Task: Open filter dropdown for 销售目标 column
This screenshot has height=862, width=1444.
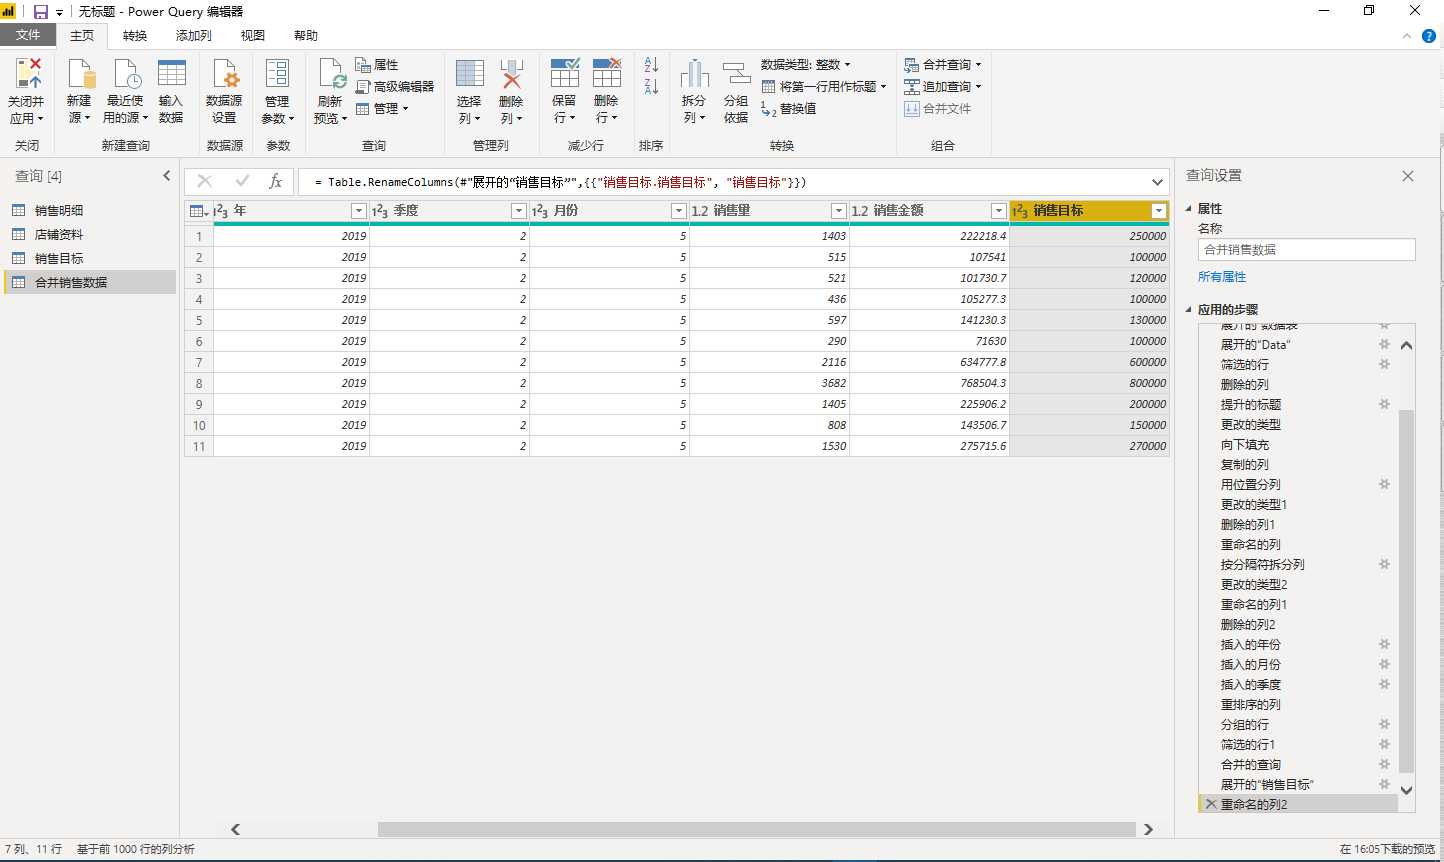Action: [x=1158, y=211]
